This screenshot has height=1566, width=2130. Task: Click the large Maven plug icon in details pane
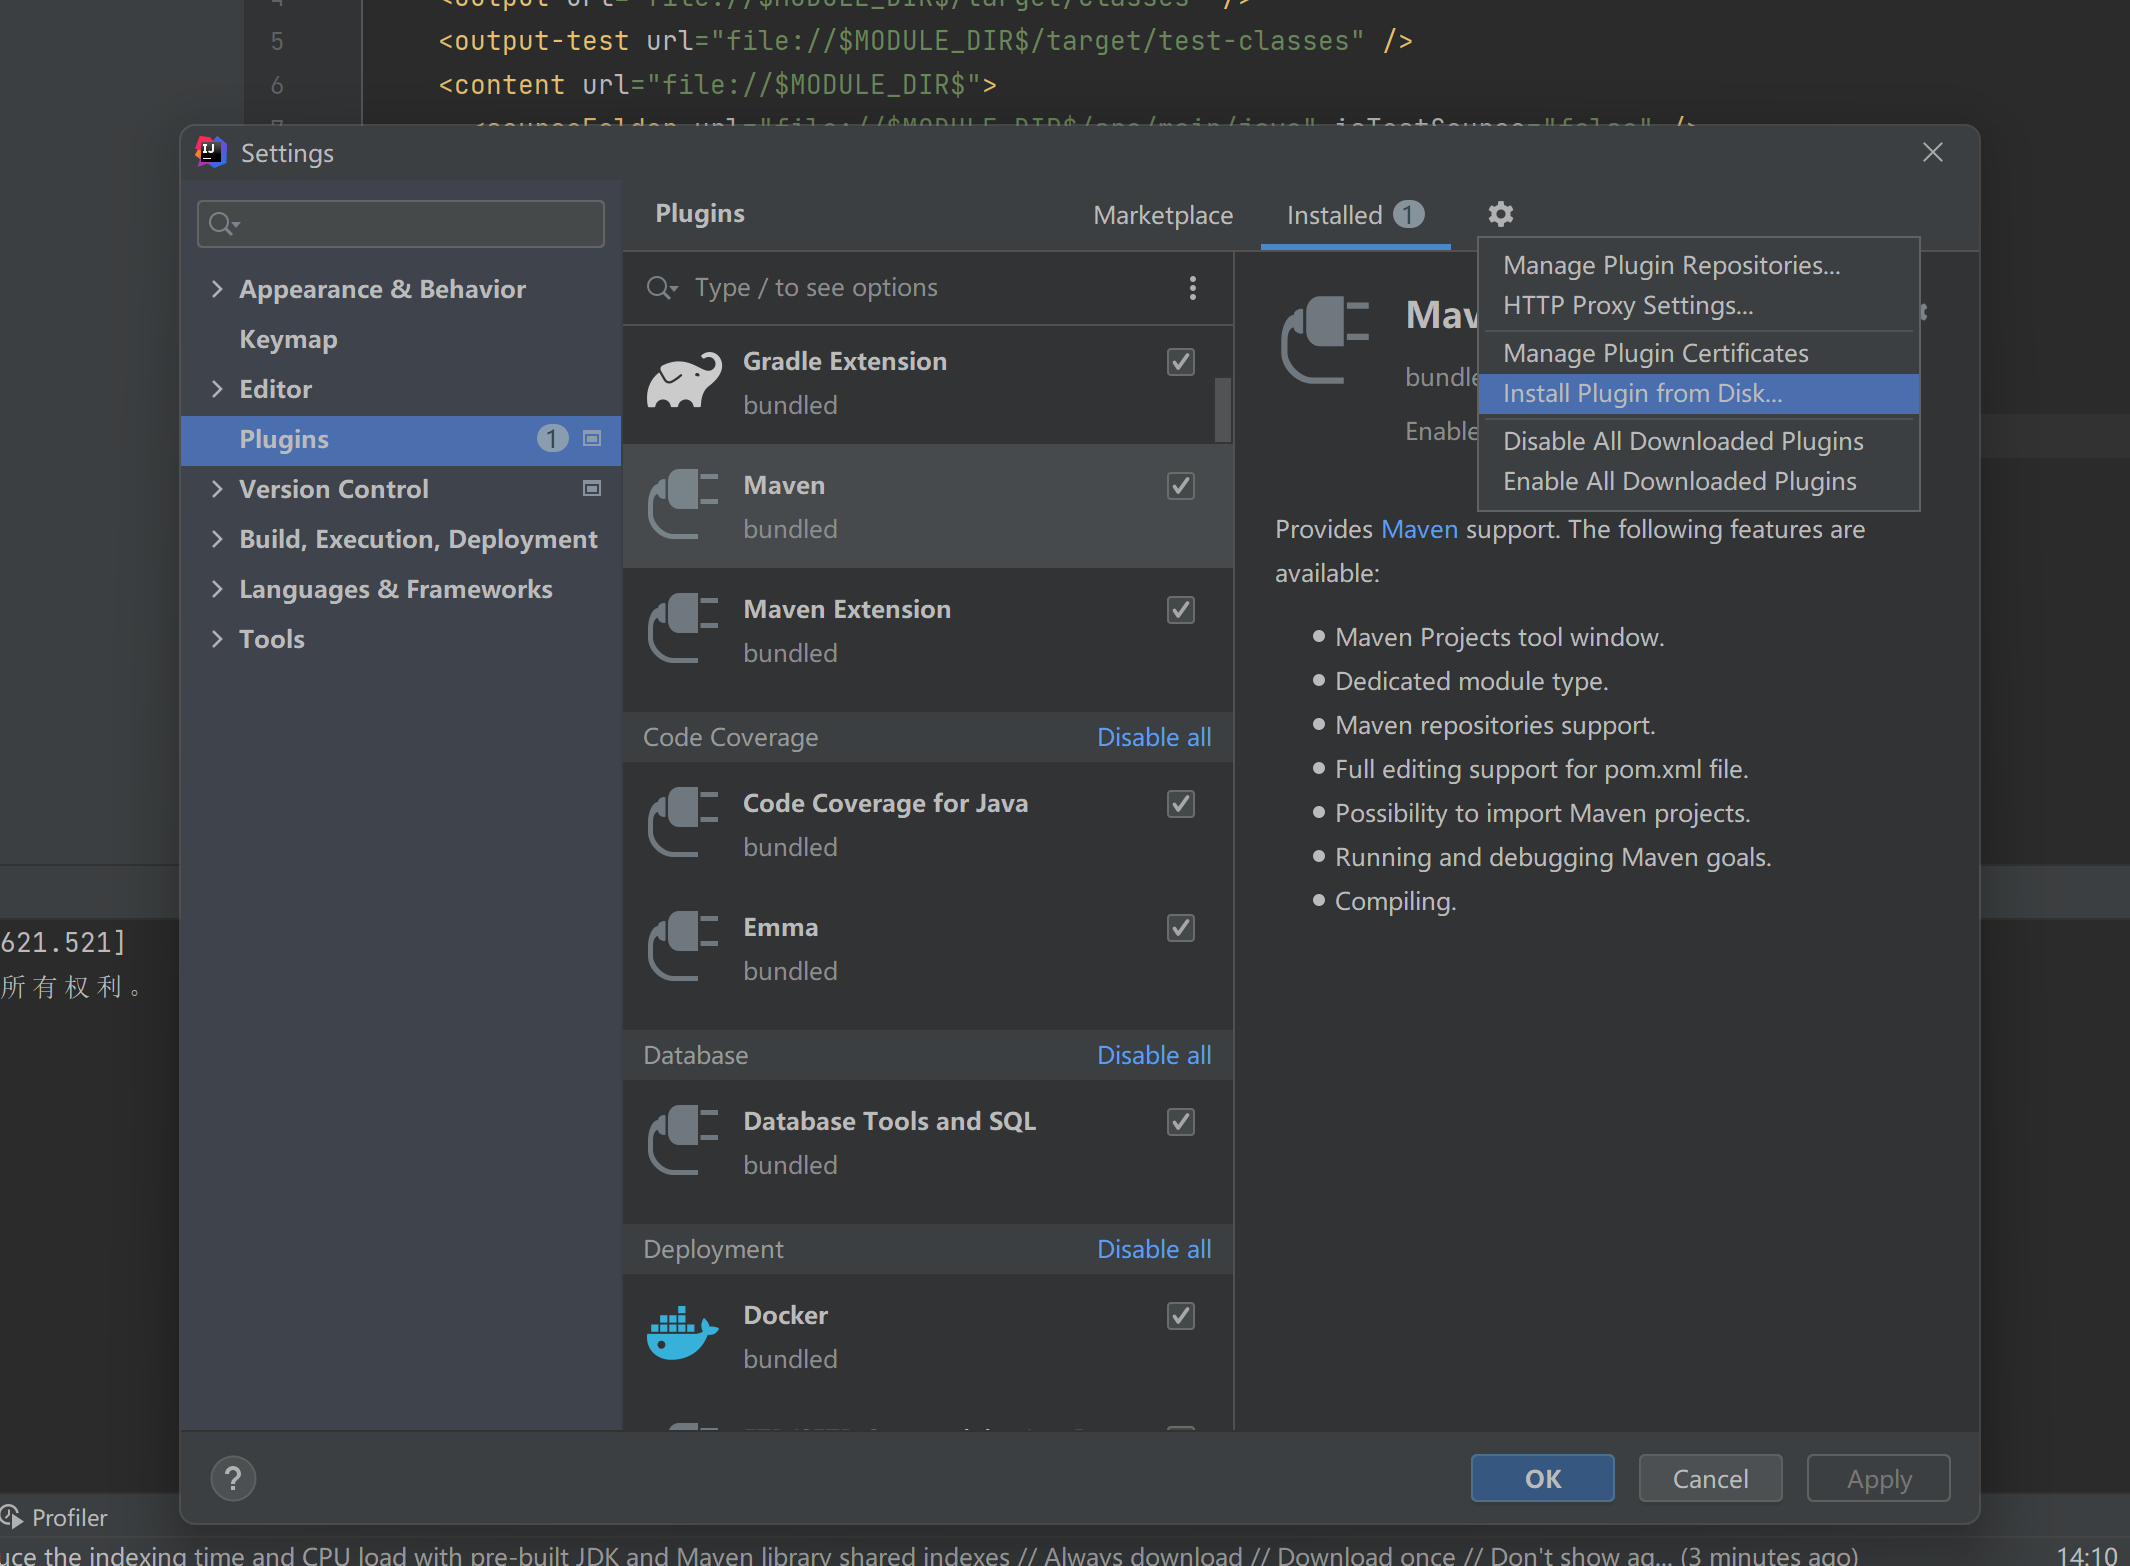(1325, 341)
